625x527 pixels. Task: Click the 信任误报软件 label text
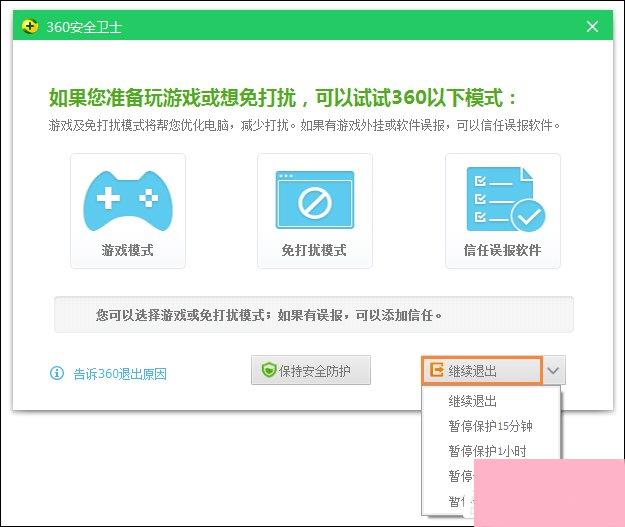tap(503, 250)
